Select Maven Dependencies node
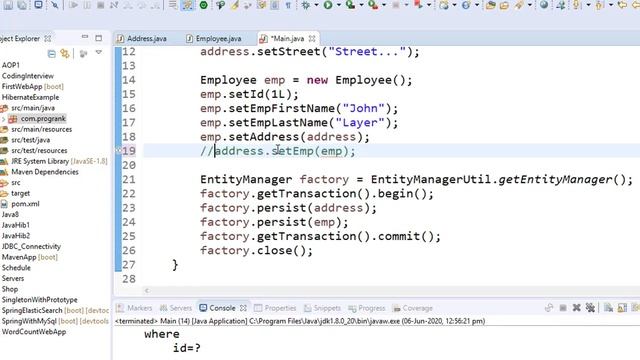 (x=45, y=172)
